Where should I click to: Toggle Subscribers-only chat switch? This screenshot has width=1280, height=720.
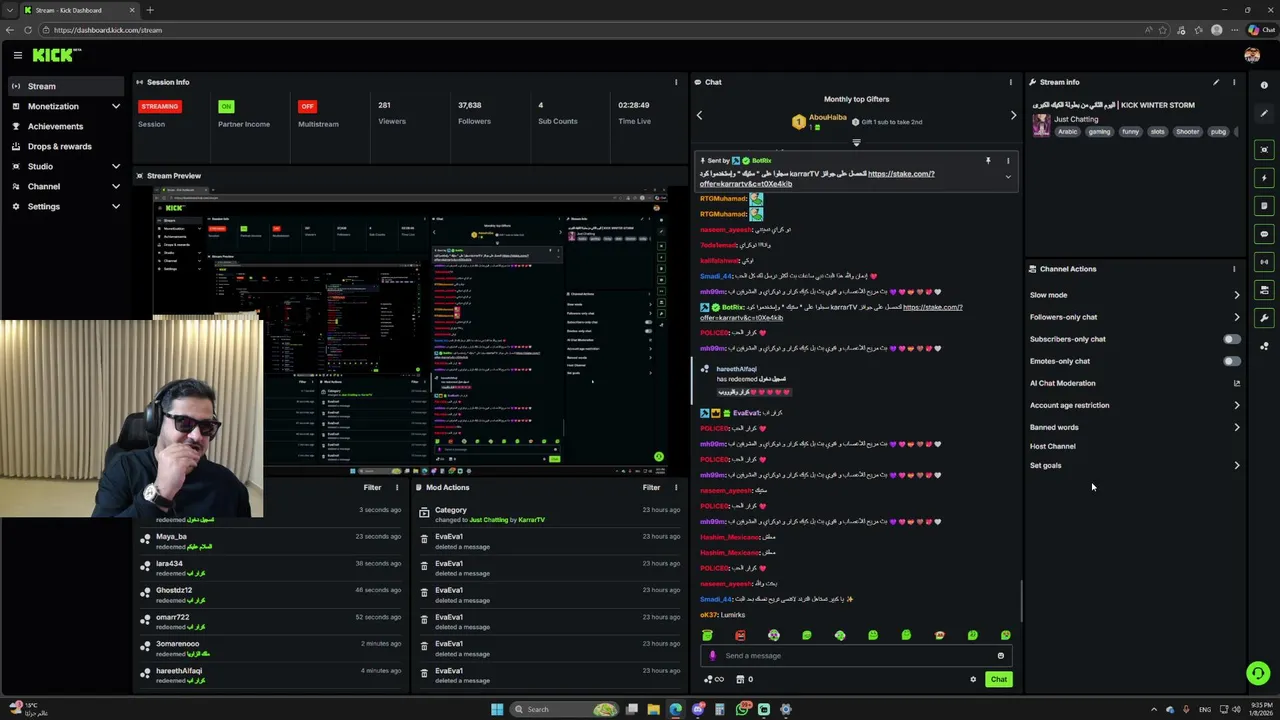[x=1232, y=339]
